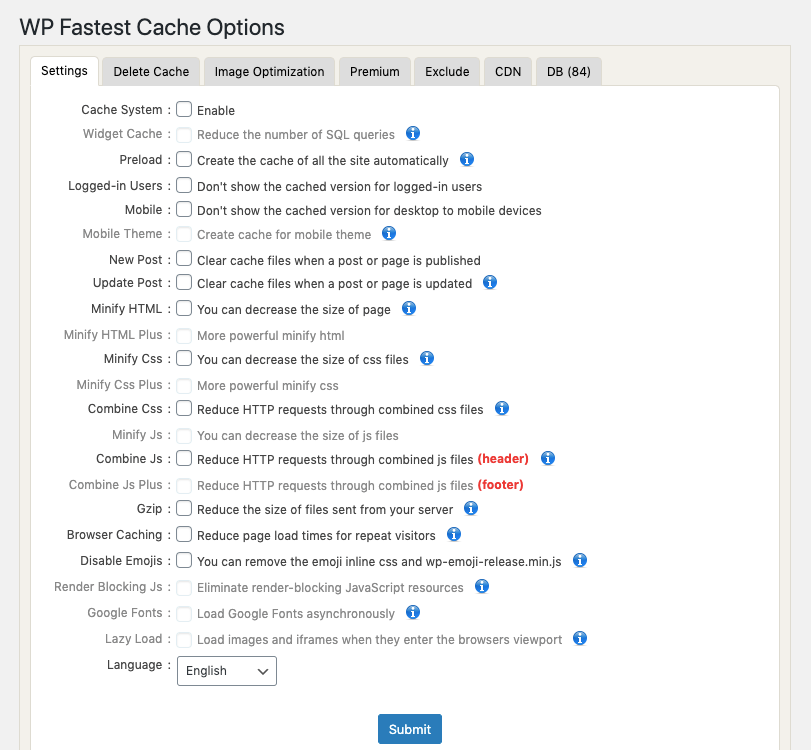Check the Logged-in Users option
The height and width of the screenshot is (750, 811).
click(183, 184)
